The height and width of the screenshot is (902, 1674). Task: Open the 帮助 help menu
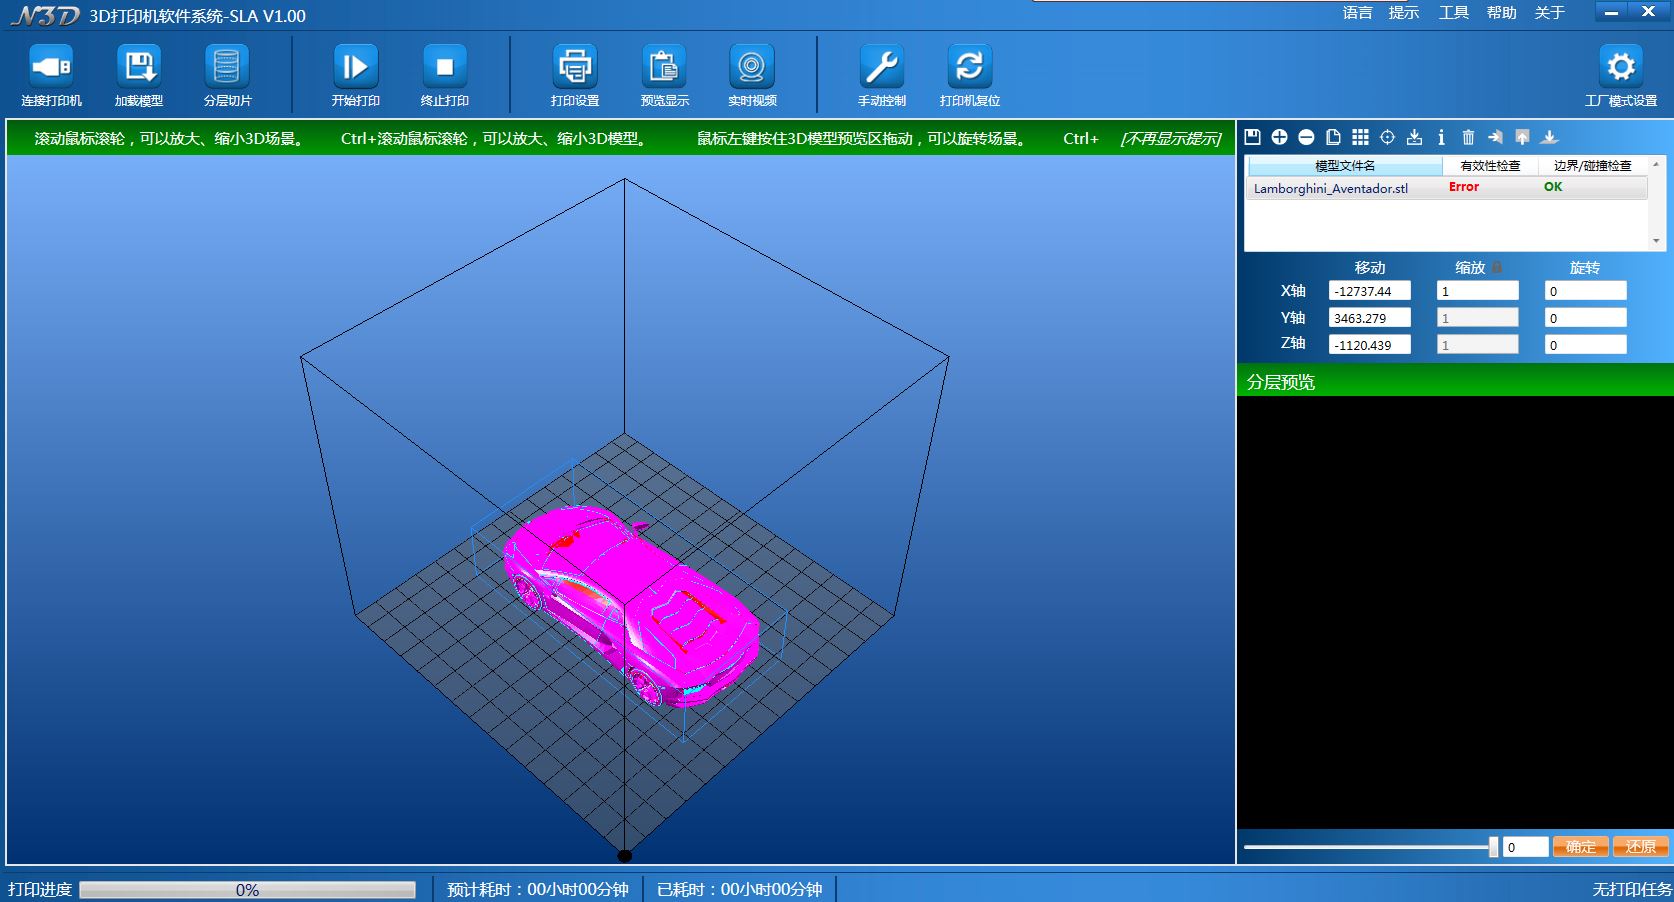(x=1501, y=13)
